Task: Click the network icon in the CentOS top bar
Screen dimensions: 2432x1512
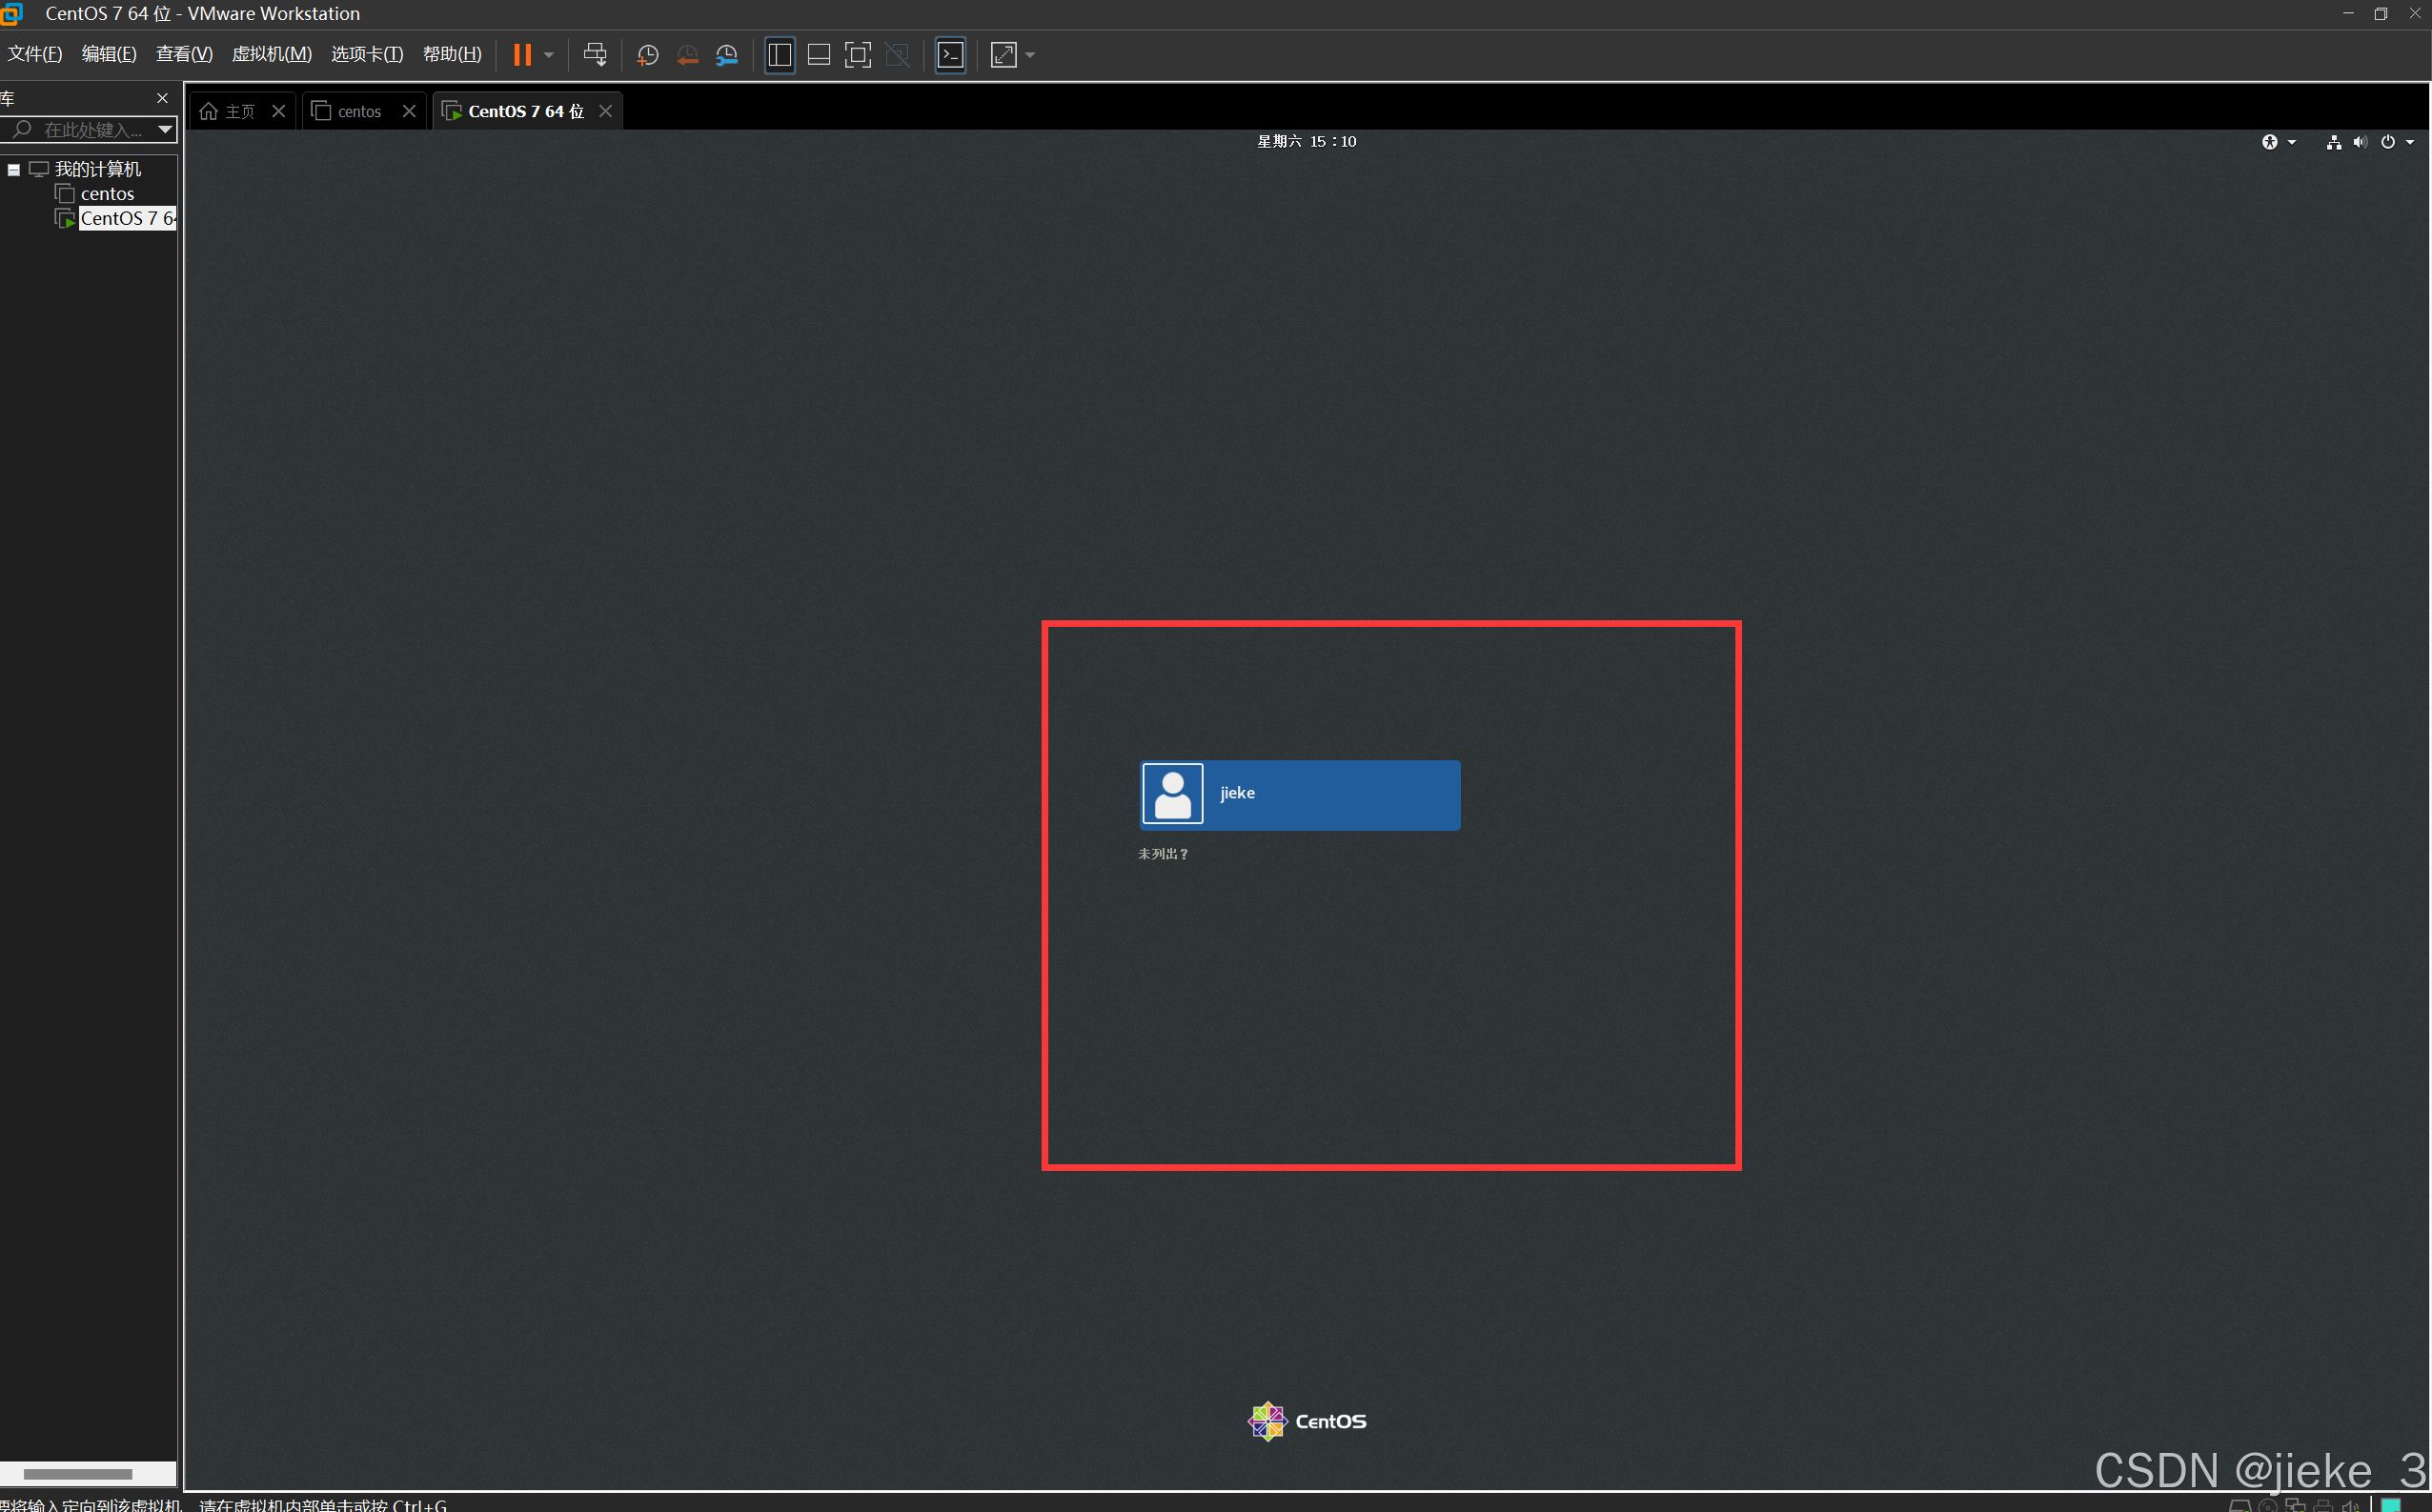Action: 2333,142
